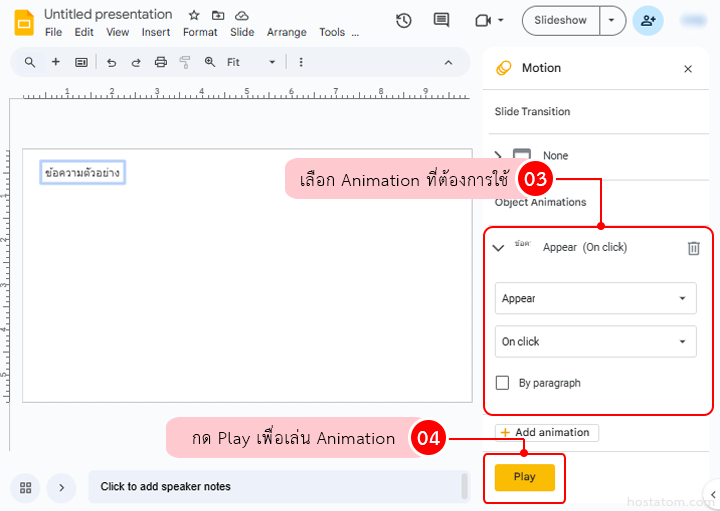Open the share people button

pyautogui.click(x=648, y=21)
